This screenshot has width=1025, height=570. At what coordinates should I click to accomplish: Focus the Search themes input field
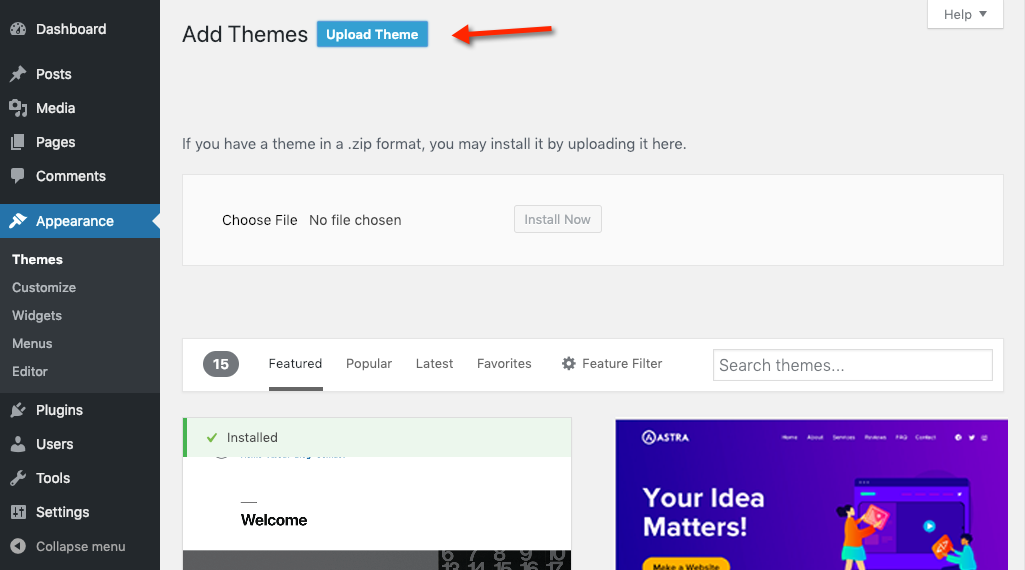tap(852, 365)
